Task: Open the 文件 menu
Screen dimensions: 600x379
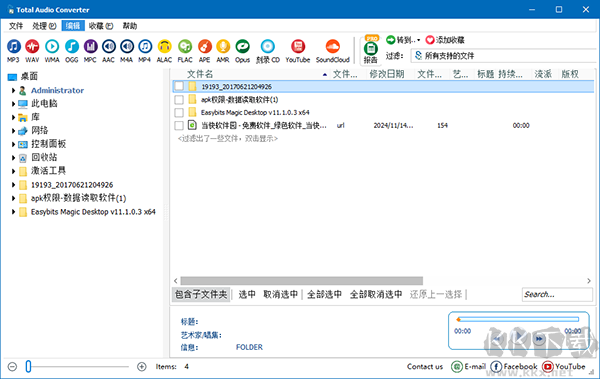Action: tap(16, 26)
